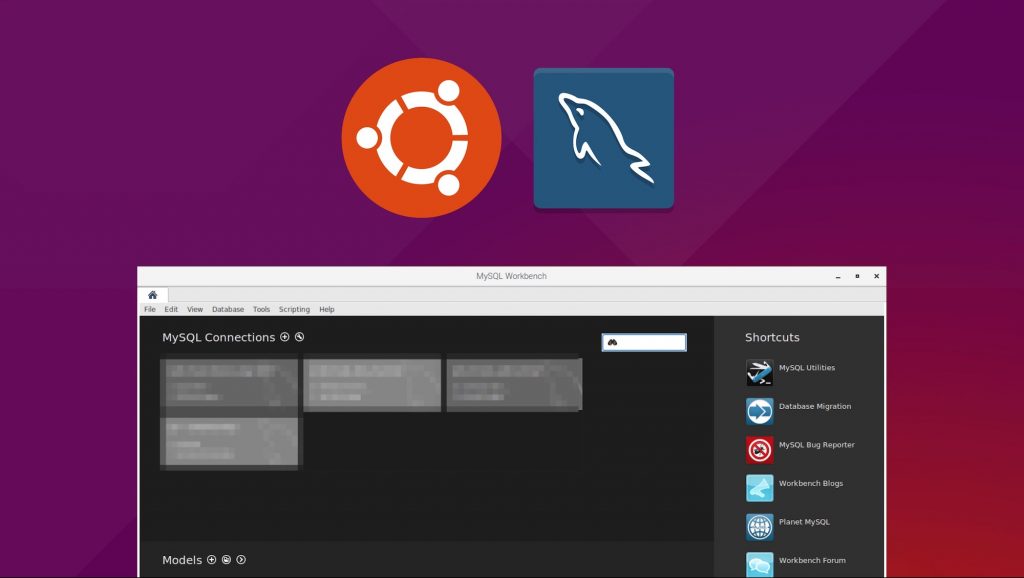The height and width of the screenshot is (578, 1024).
Task: Open the Scripting menu
Action: click(294, 310)
